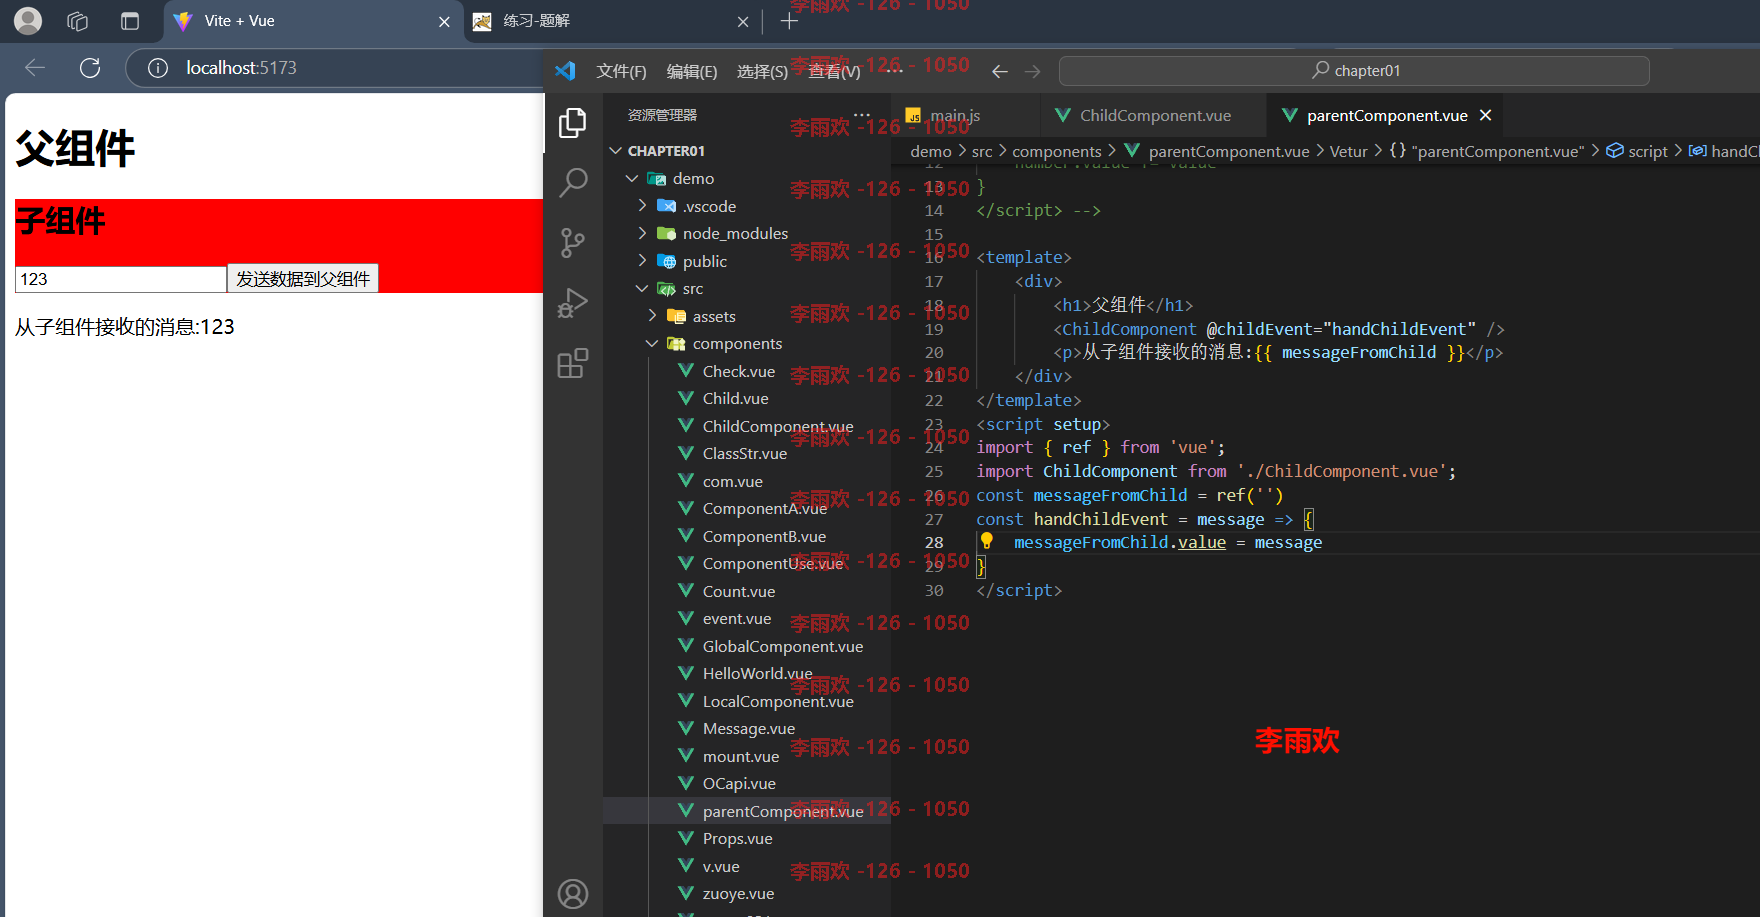Open the Run and Debug view

[x=573, y=303]
